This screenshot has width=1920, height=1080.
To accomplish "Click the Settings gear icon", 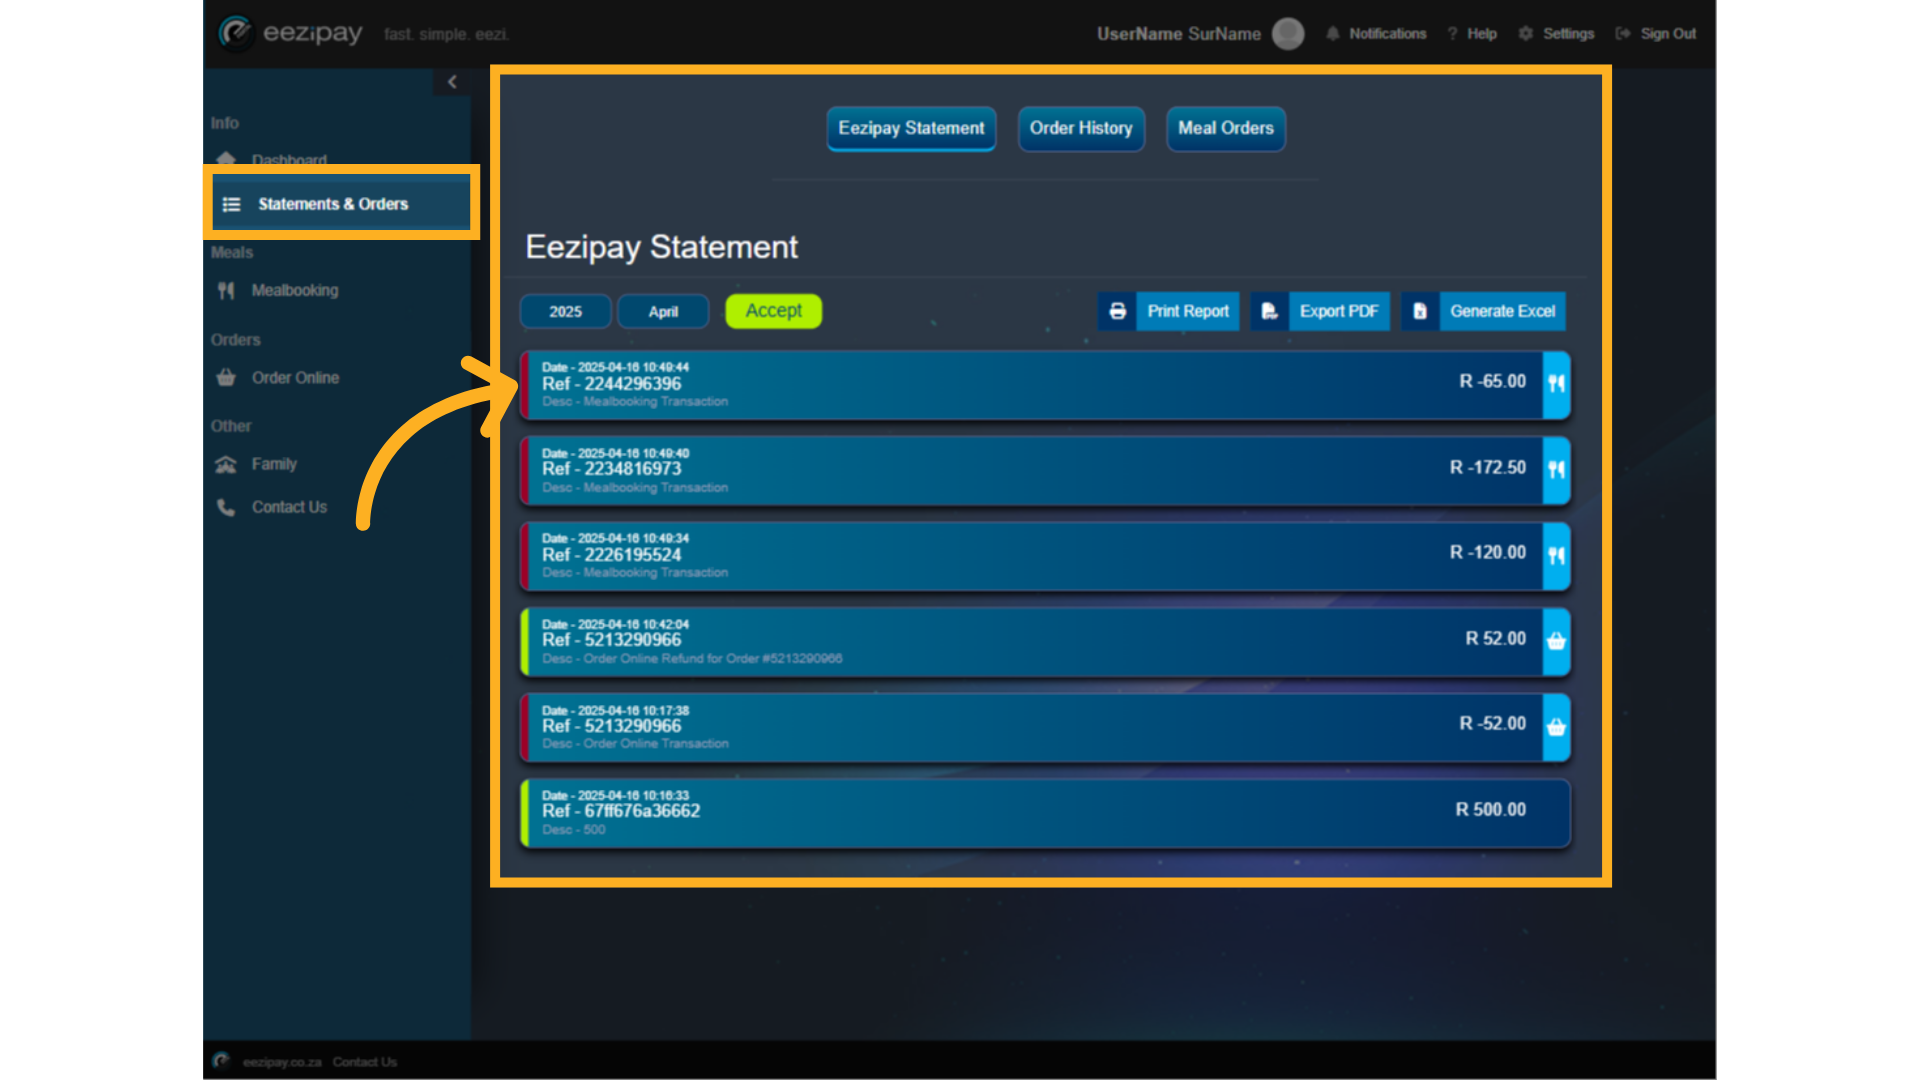I will point(1525,34).
